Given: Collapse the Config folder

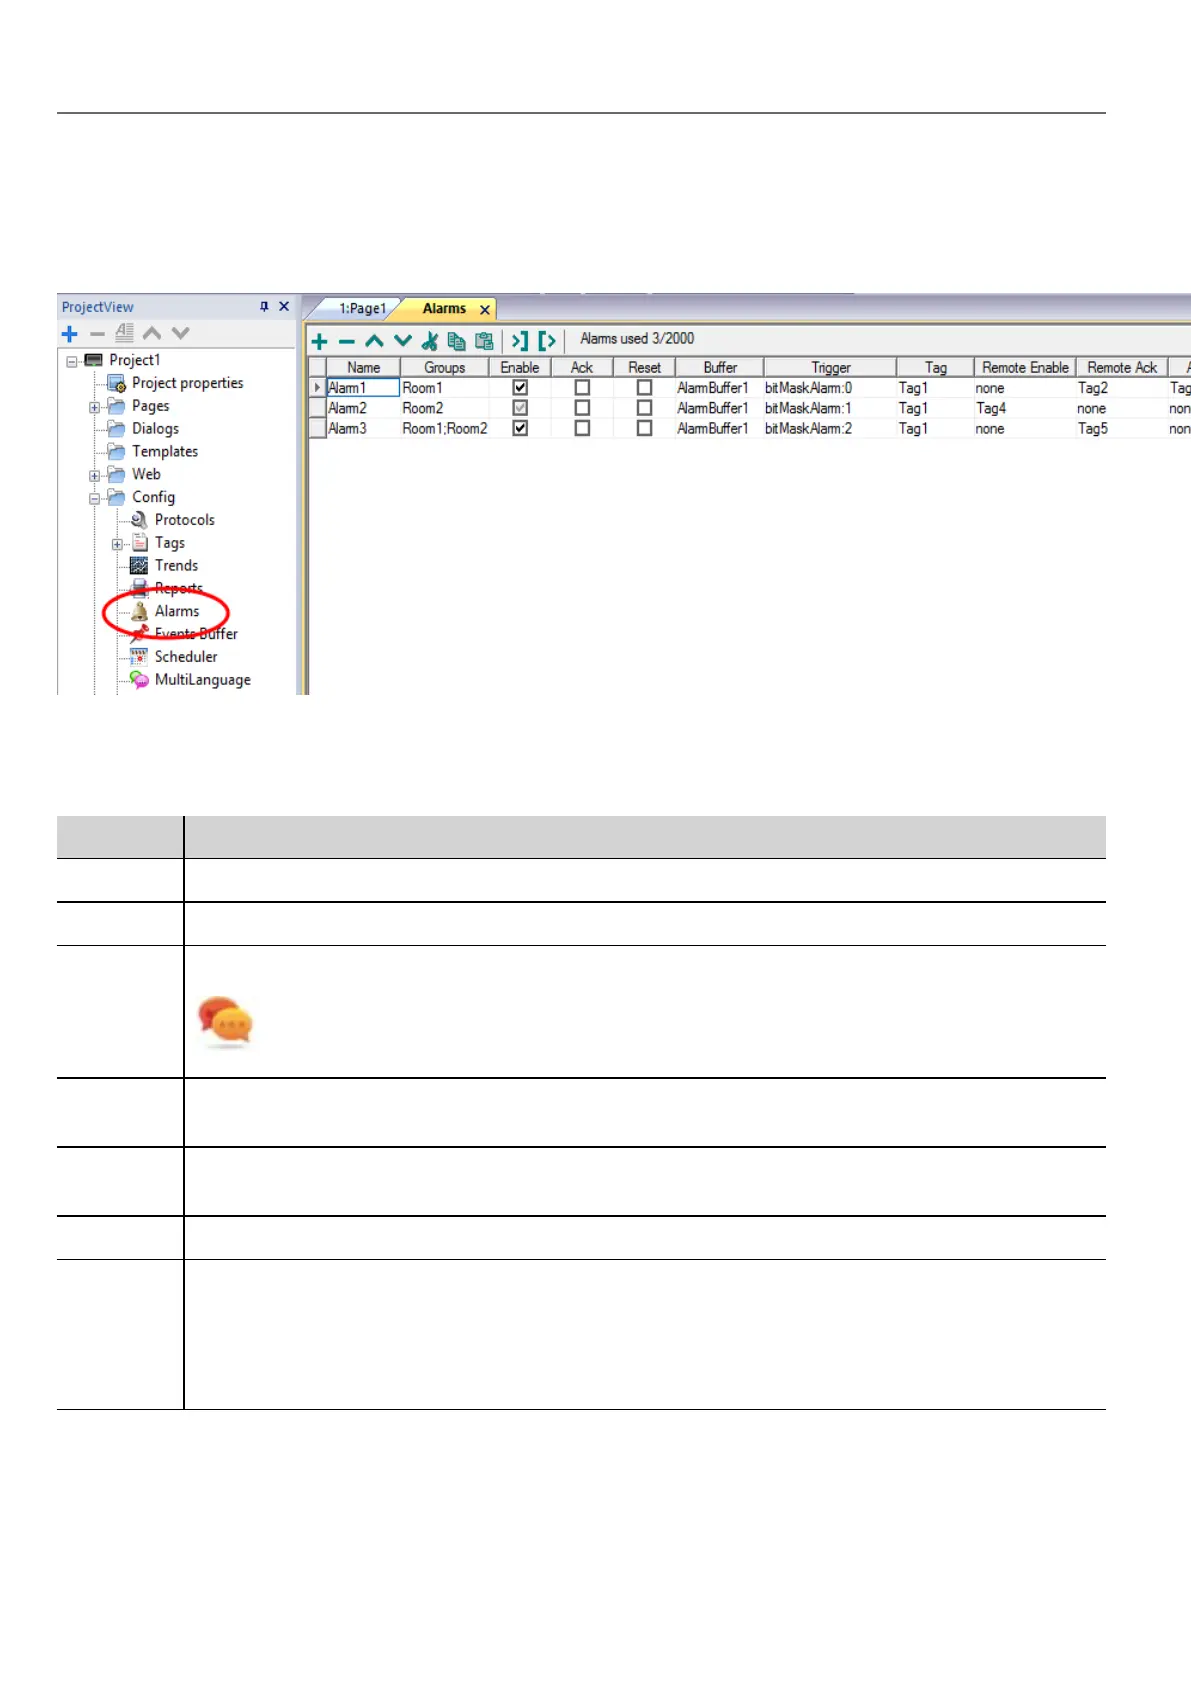Looking at the screenshot, I should coord(94,498).
